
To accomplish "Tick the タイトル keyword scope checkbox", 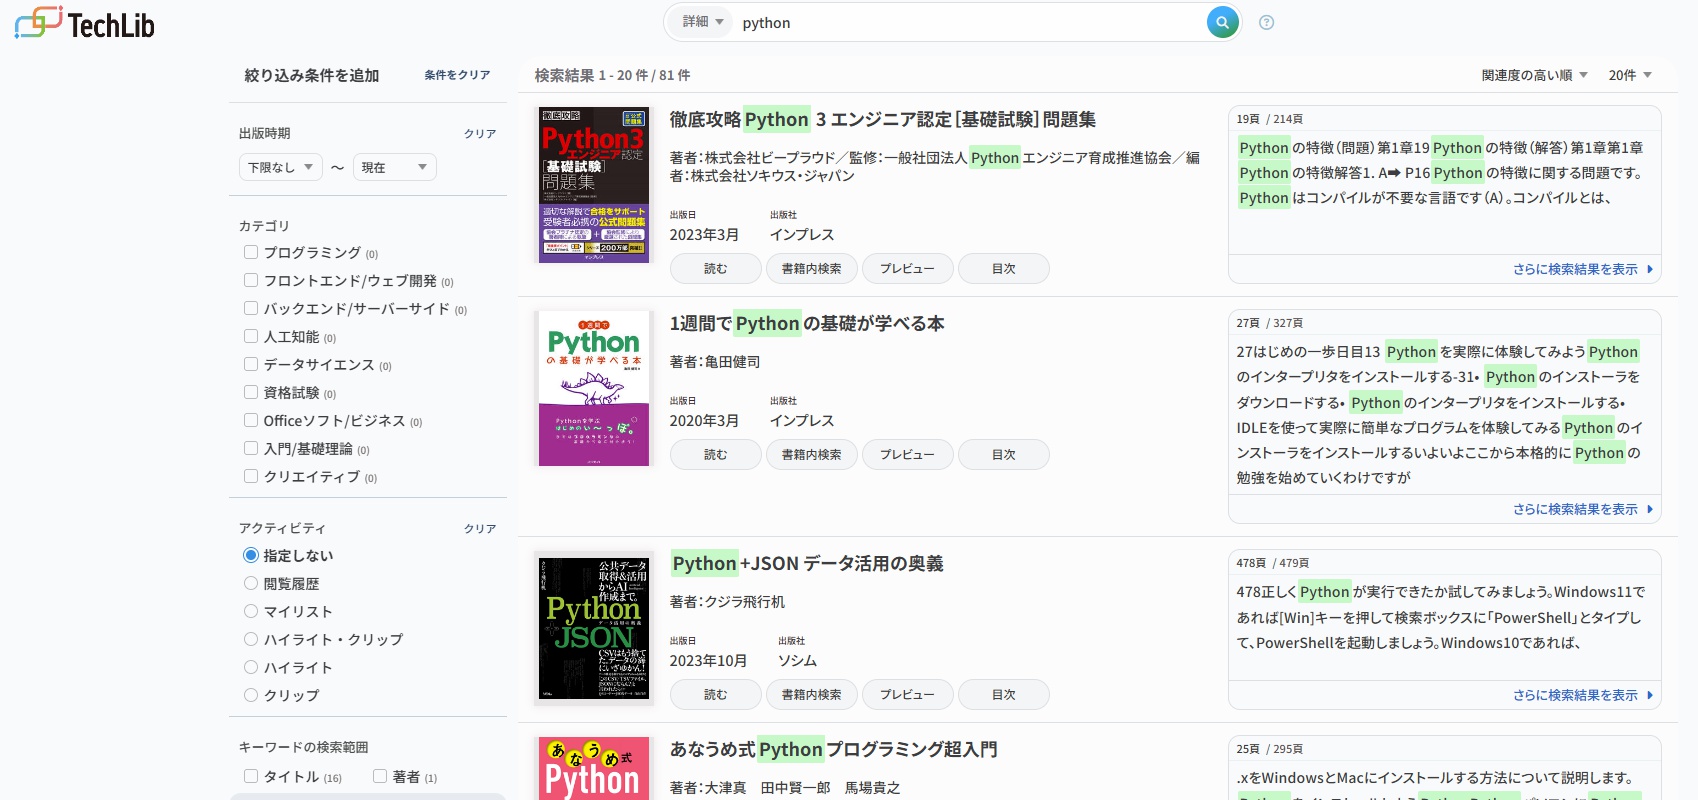I will (x=251, y=776).
